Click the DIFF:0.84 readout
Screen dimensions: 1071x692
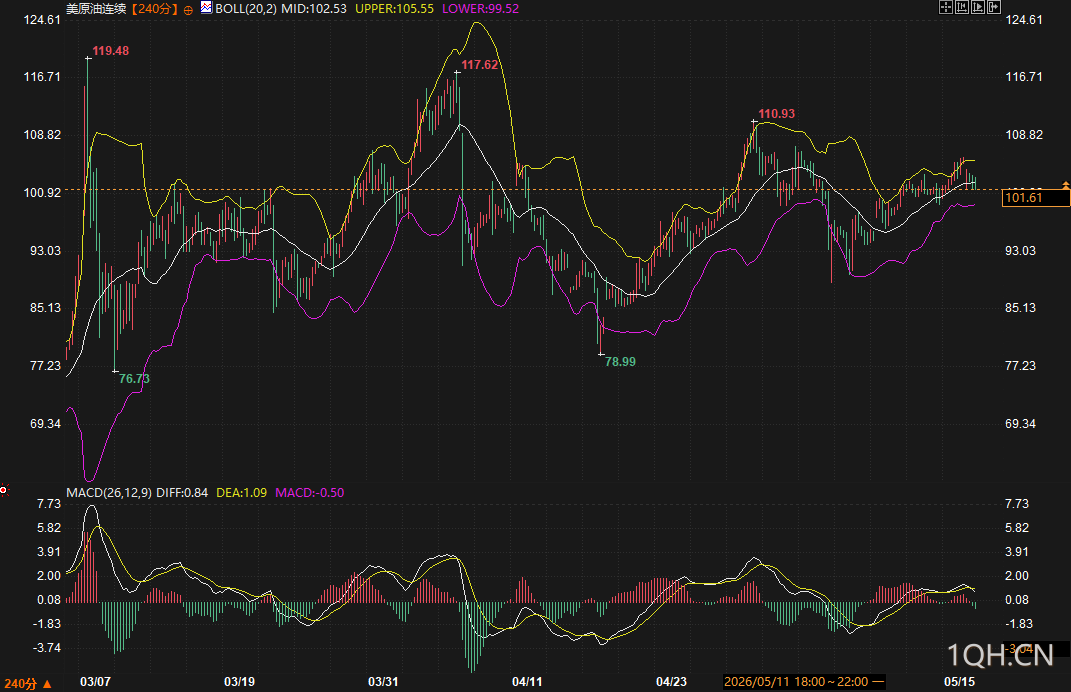pos(182,493)
